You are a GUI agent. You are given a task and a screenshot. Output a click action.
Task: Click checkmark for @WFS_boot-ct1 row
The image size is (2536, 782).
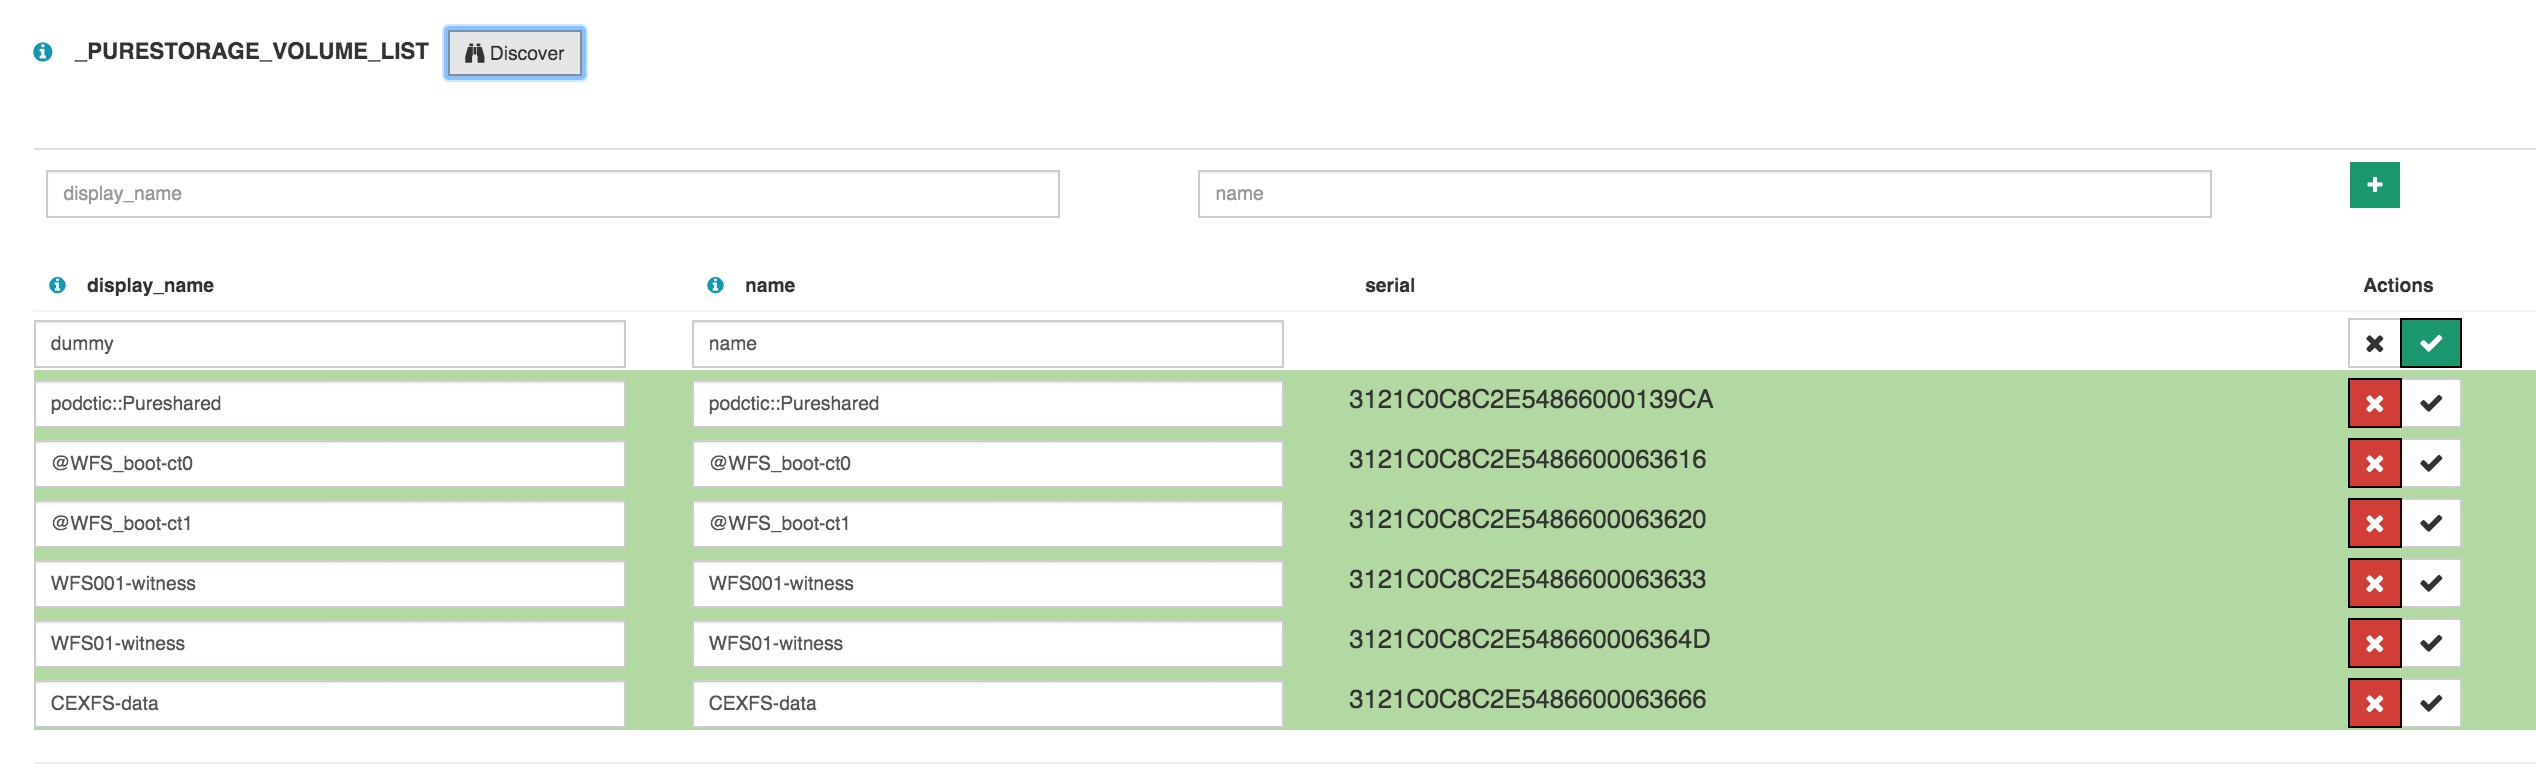2431,524
